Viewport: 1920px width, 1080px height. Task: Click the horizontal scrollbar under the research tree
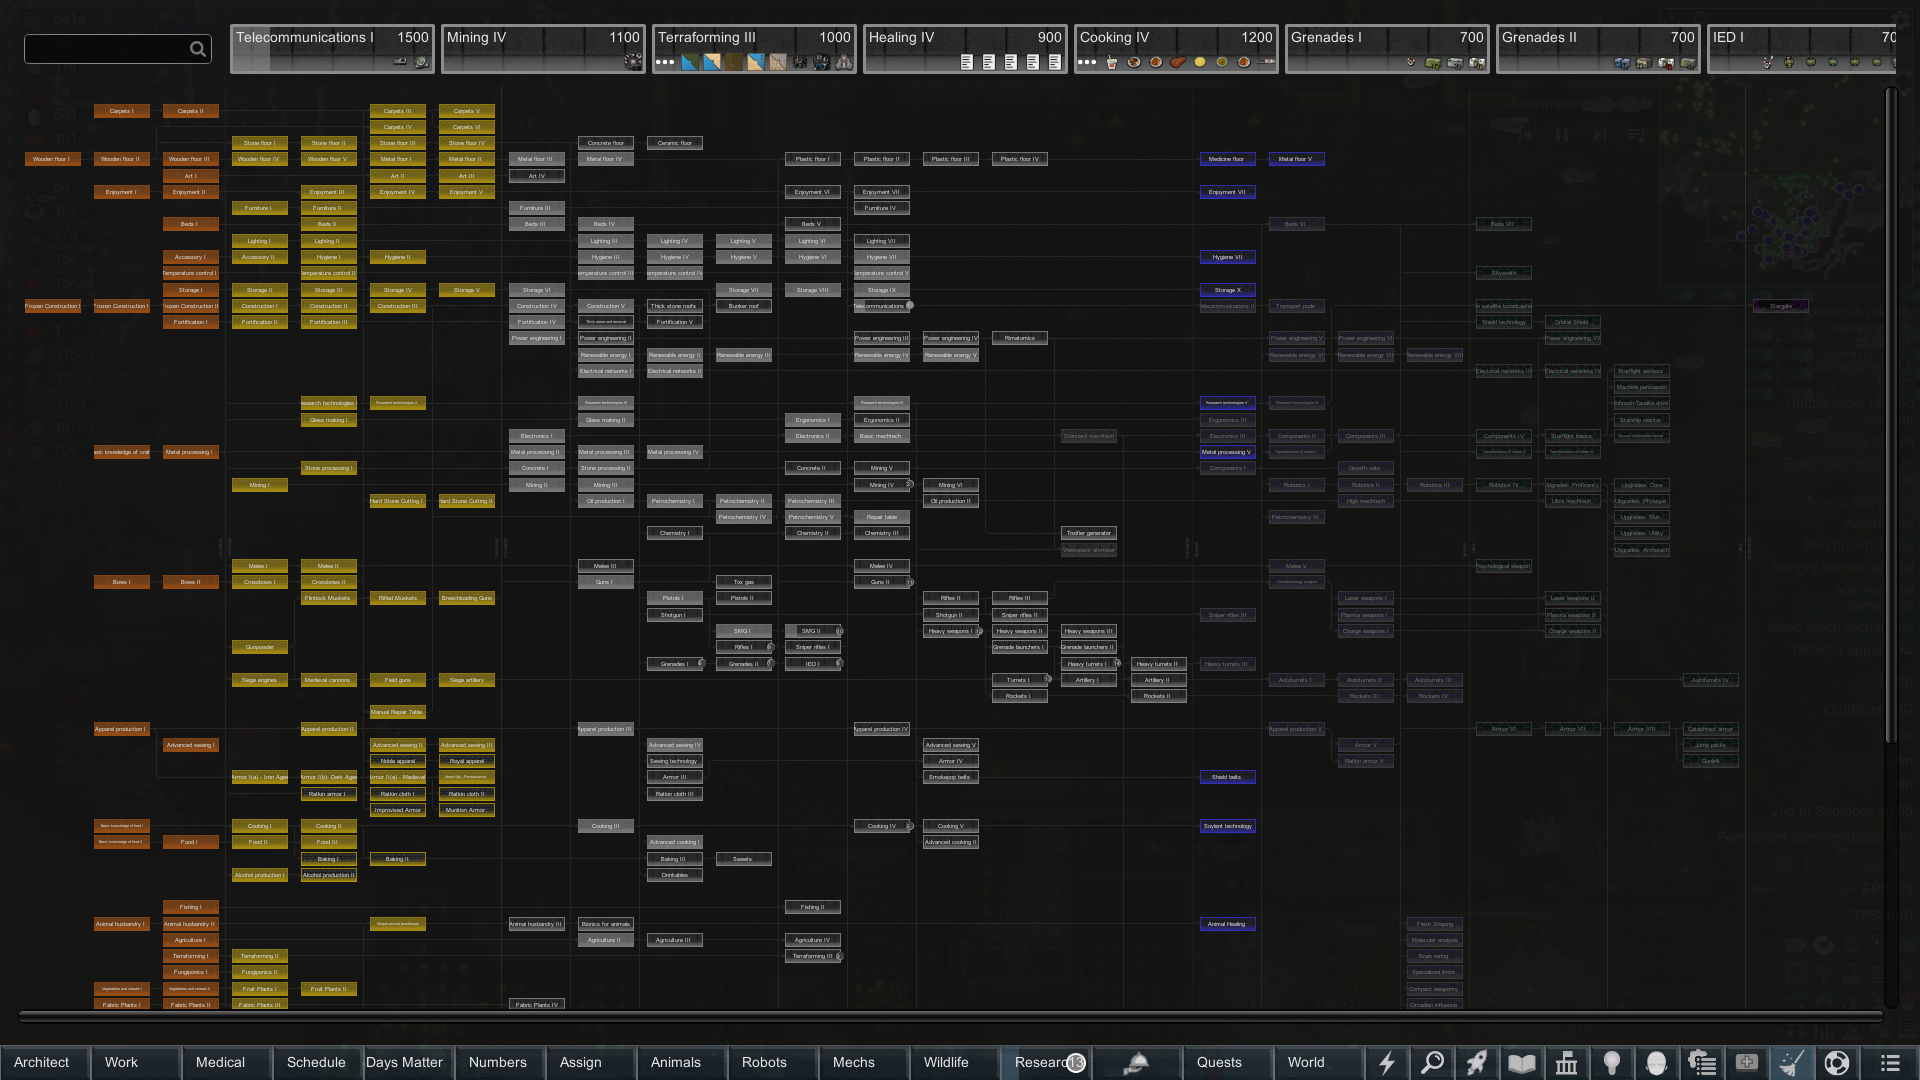point(950,1017)
